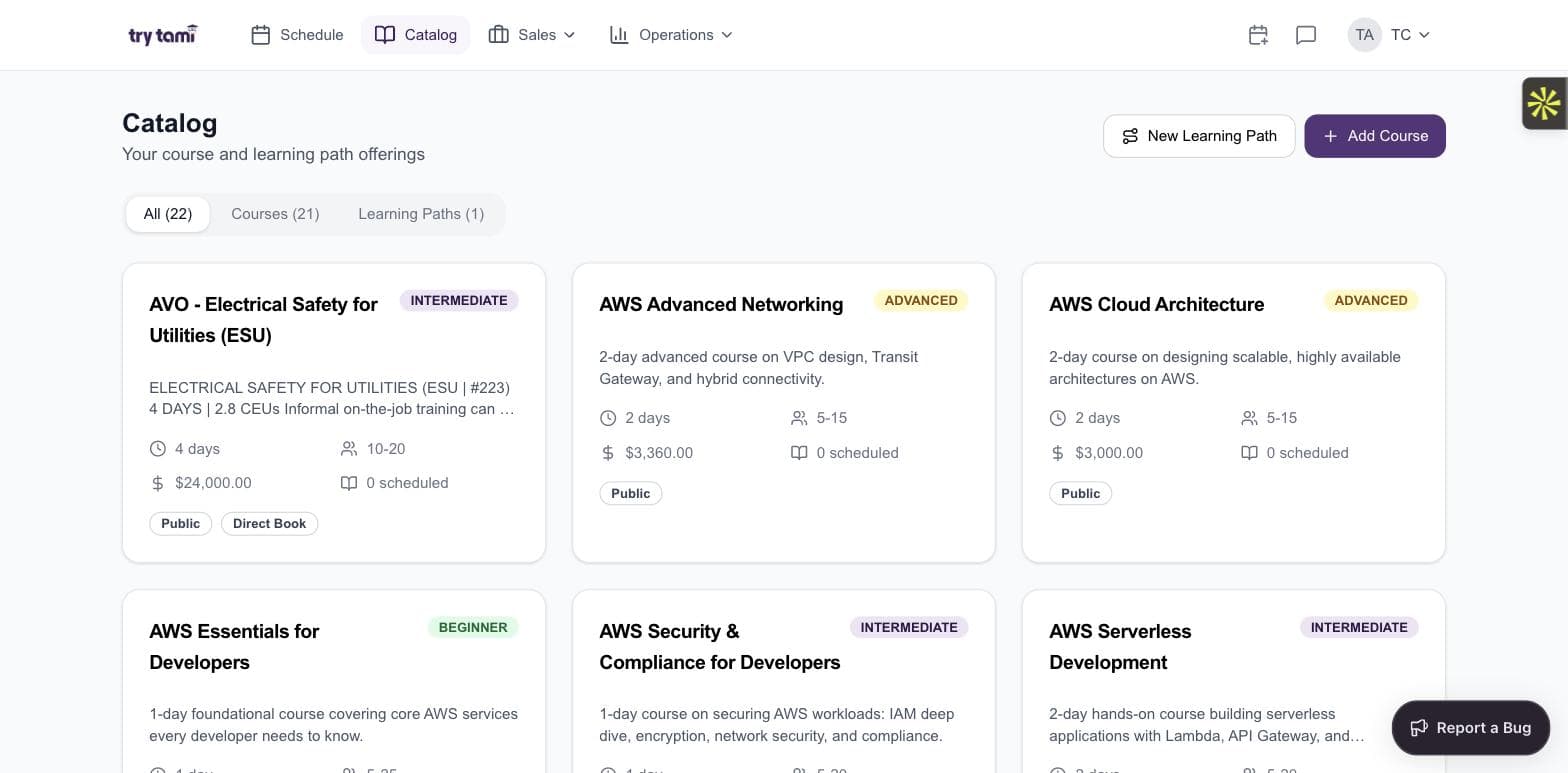Screen dimensions: 1568x773
Task: Click the megaphone icon in Report a Bug
Action: click(x=1419, y=728)
